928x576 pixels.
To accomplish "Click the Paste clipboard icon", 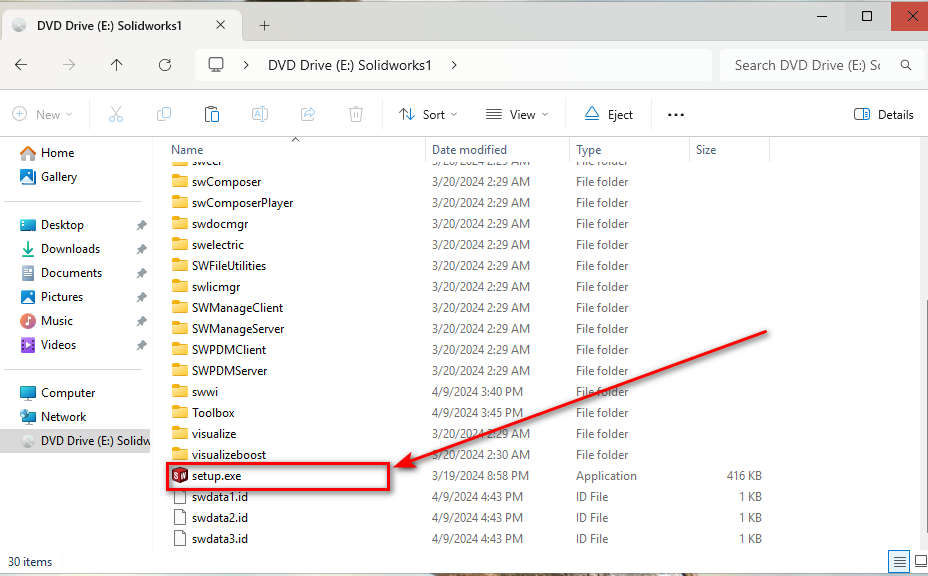I will click(x=212, y=114).
